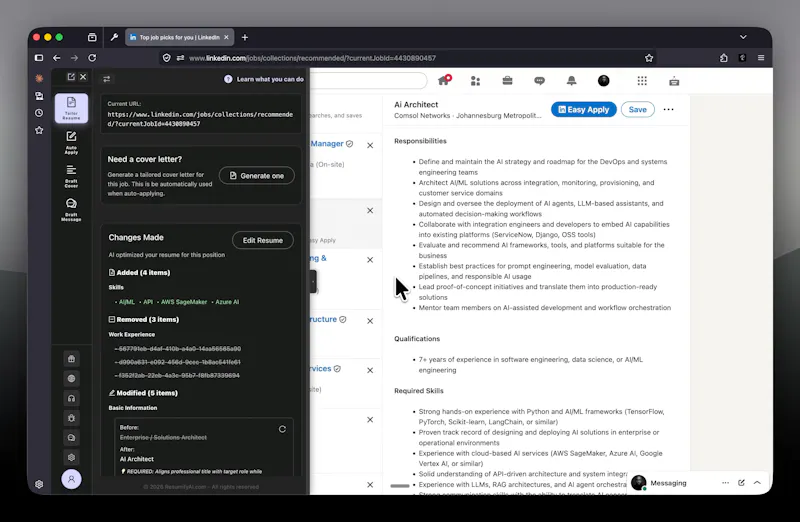The width and height of the screenshot is (800, 522).
Task: Save the Ai Architect job
Action: coord(638,110)
